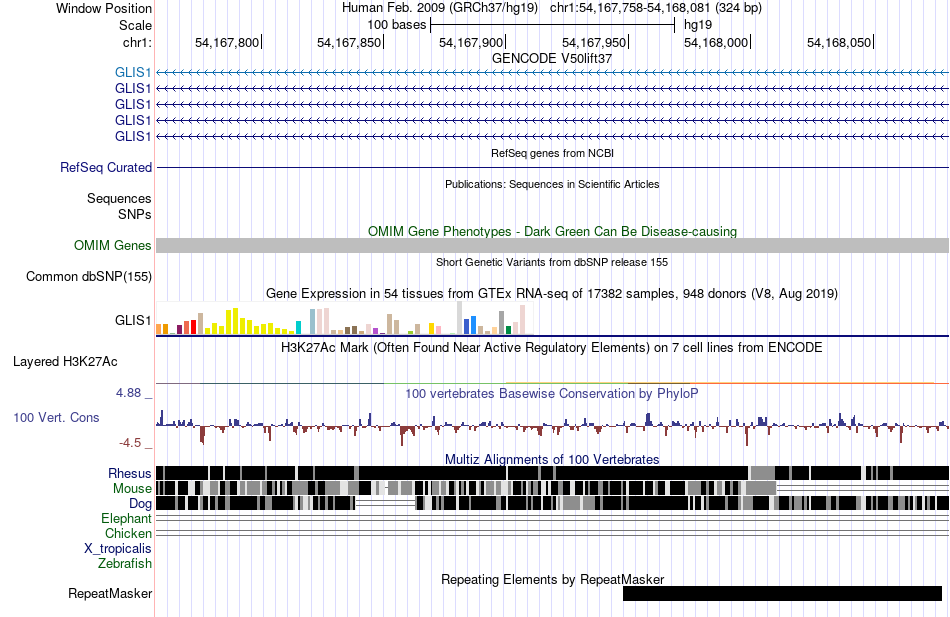
Task: Click Repeating Elements by RepeatMasker title
Action: coord(552,579)
